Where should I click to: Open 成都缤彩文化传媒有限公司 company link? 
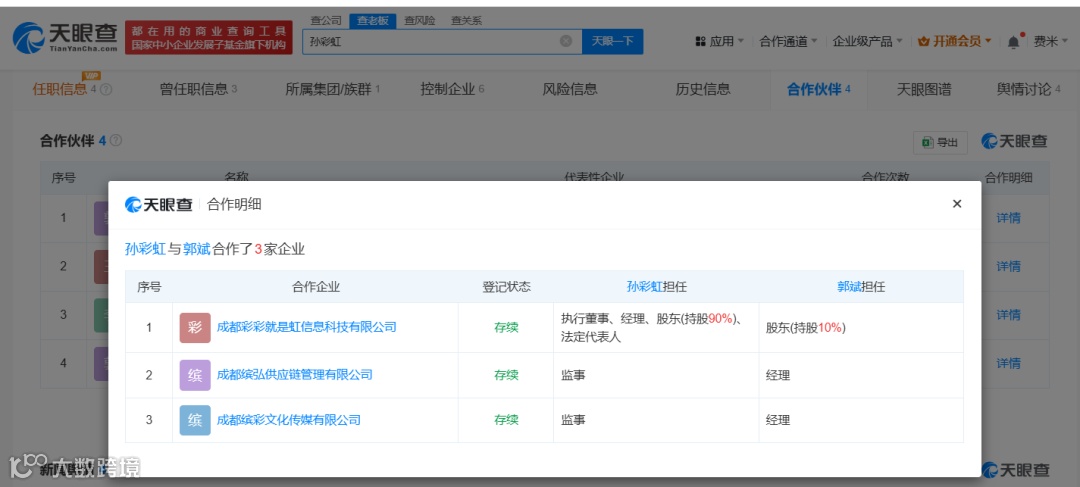(289, 420)
